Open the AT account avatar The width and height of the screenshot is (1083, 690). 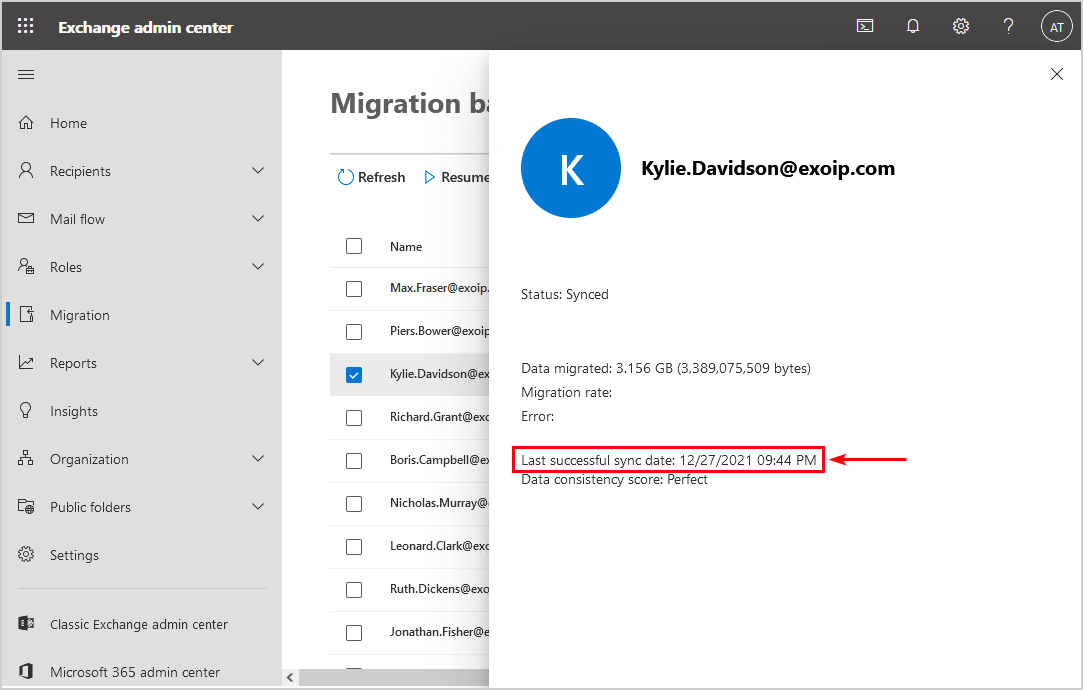[x=1056, y=25]
